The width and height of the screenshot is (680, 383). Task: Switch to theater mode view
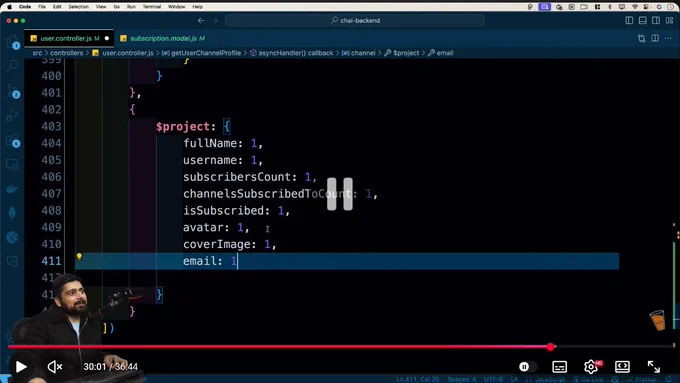[622, 367]
